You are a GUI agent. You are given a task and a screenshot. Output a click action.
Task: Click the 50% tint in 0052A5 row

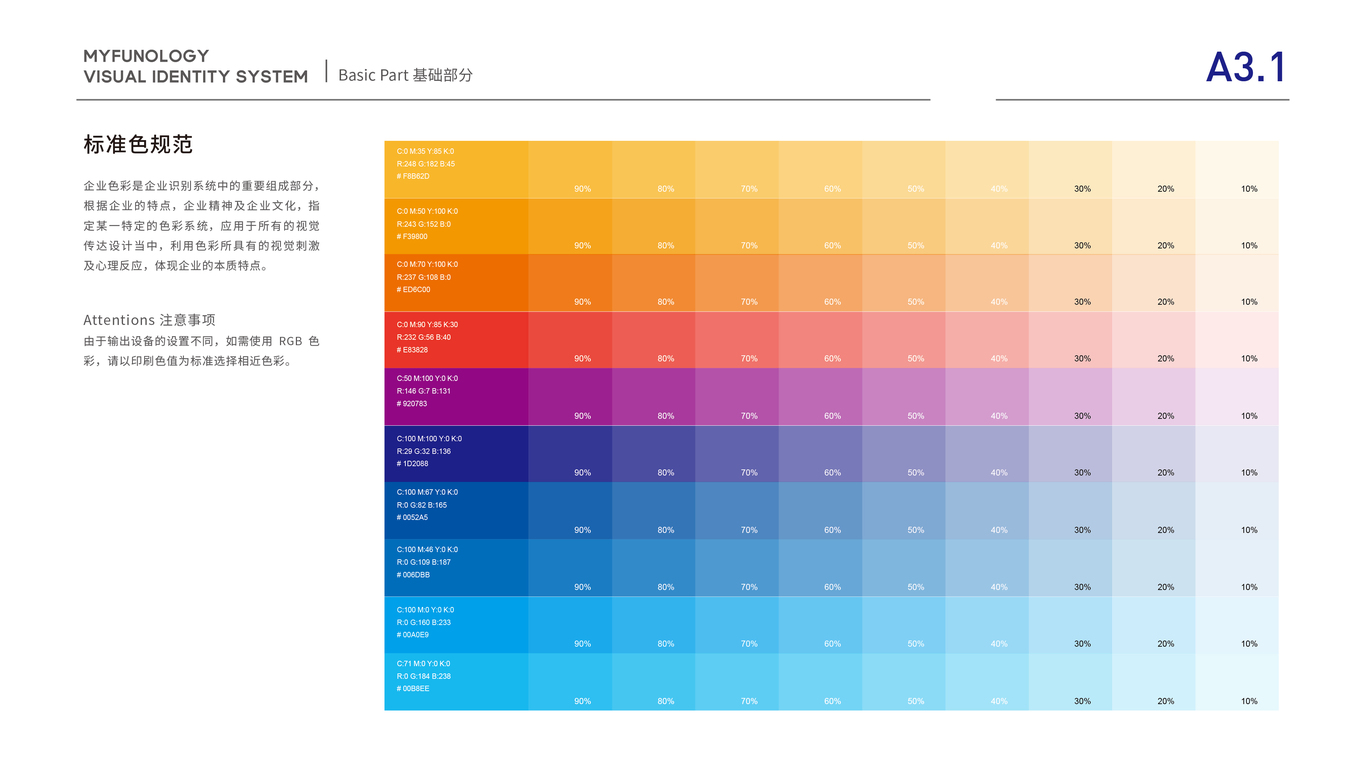pyautogui.click(x=904, y=511)
